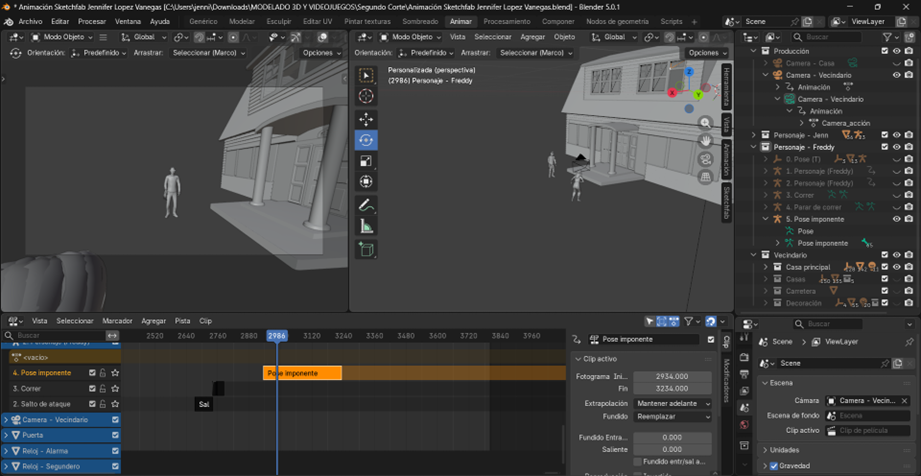This screenshot has width=921, height=476.
Task: Open the Marcador menu in NLA editor
Action: [x=117, y=321]
